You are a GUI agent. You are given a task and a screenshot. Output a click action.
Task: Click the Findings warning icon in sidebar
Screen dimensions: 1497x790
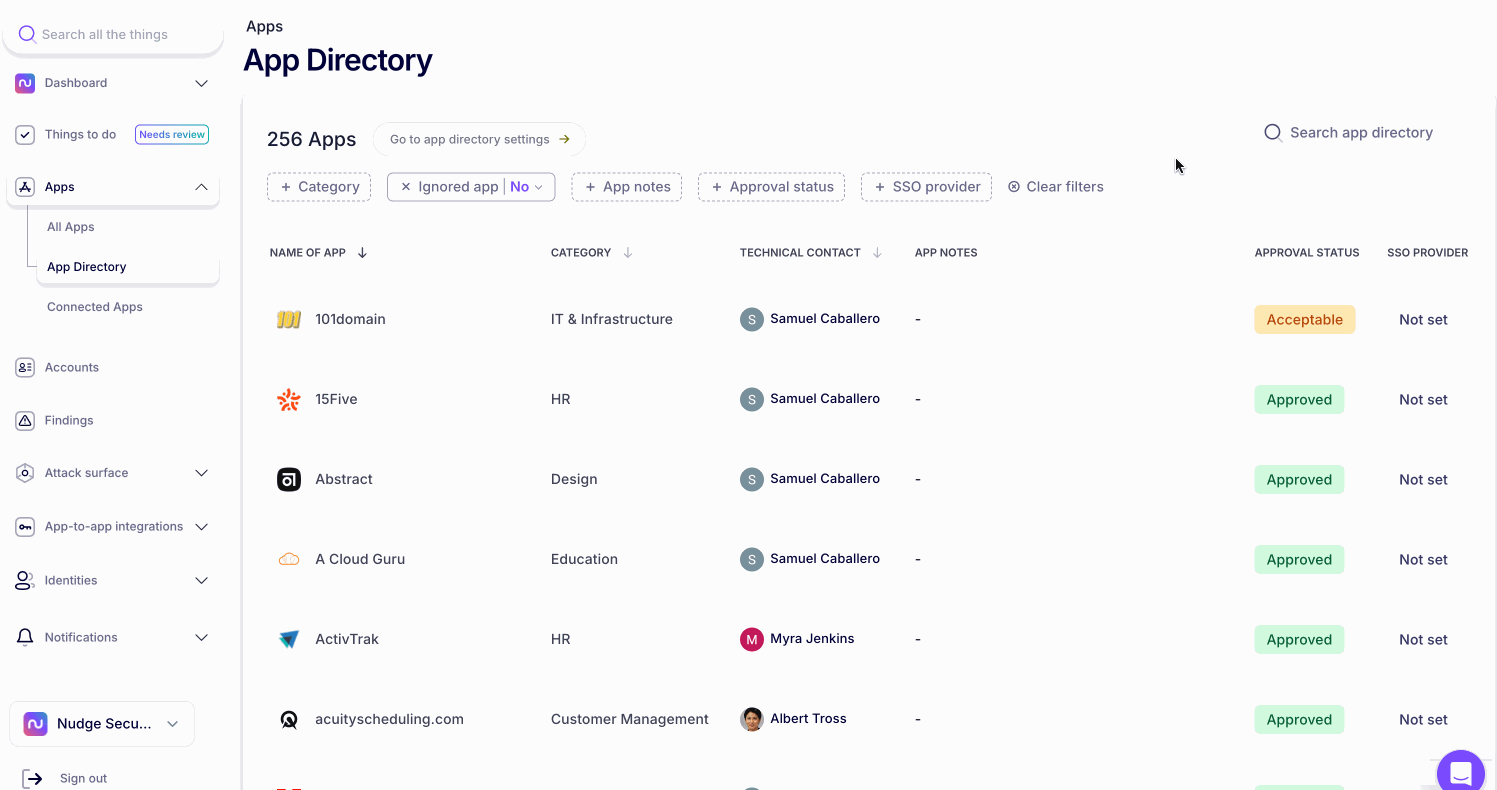25,421
